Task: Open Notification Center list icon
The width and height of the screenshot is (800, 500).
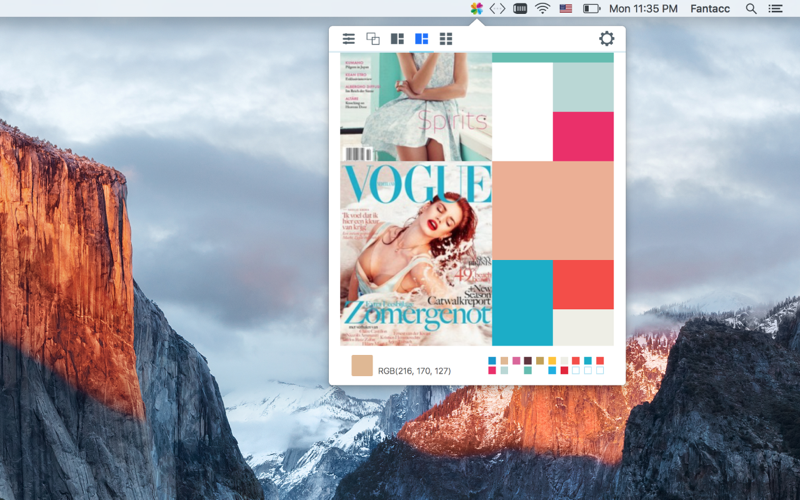Action: (776, 8)
